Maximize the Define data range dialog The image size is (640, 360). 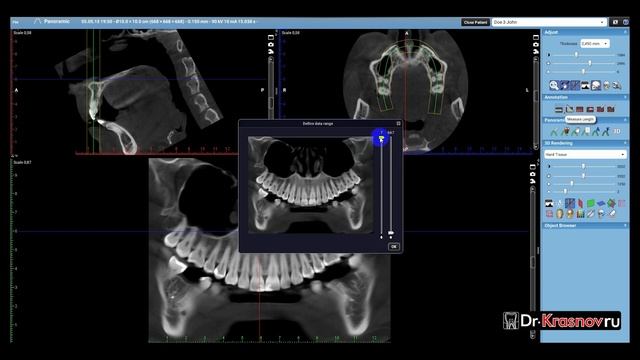pyautogui.click(x=398, y=123)
